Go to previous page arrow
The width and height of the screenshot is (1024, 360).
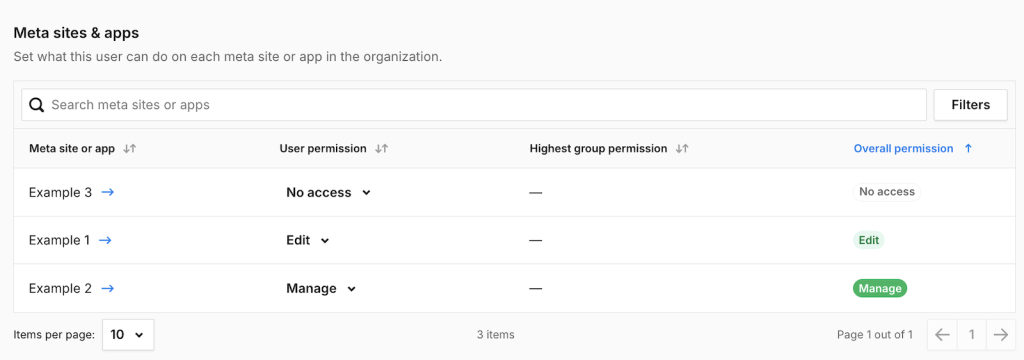(942, 335)
